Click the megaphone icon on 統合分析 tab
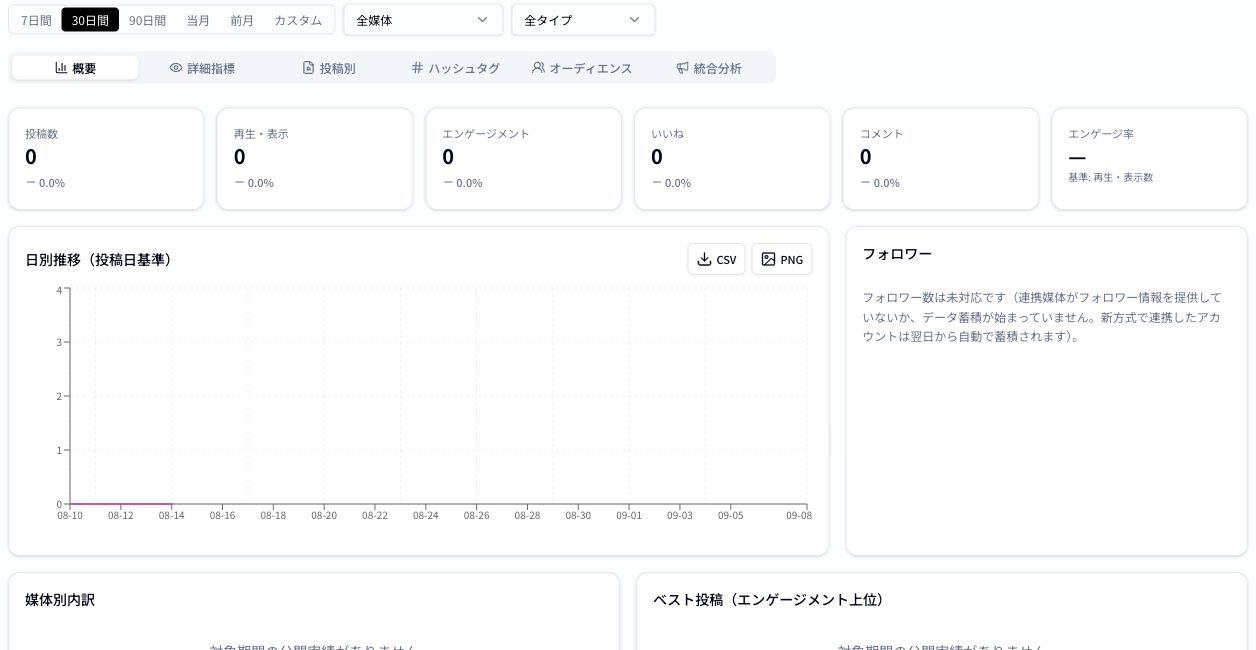The image size is (1256, 650). (682, 68)
